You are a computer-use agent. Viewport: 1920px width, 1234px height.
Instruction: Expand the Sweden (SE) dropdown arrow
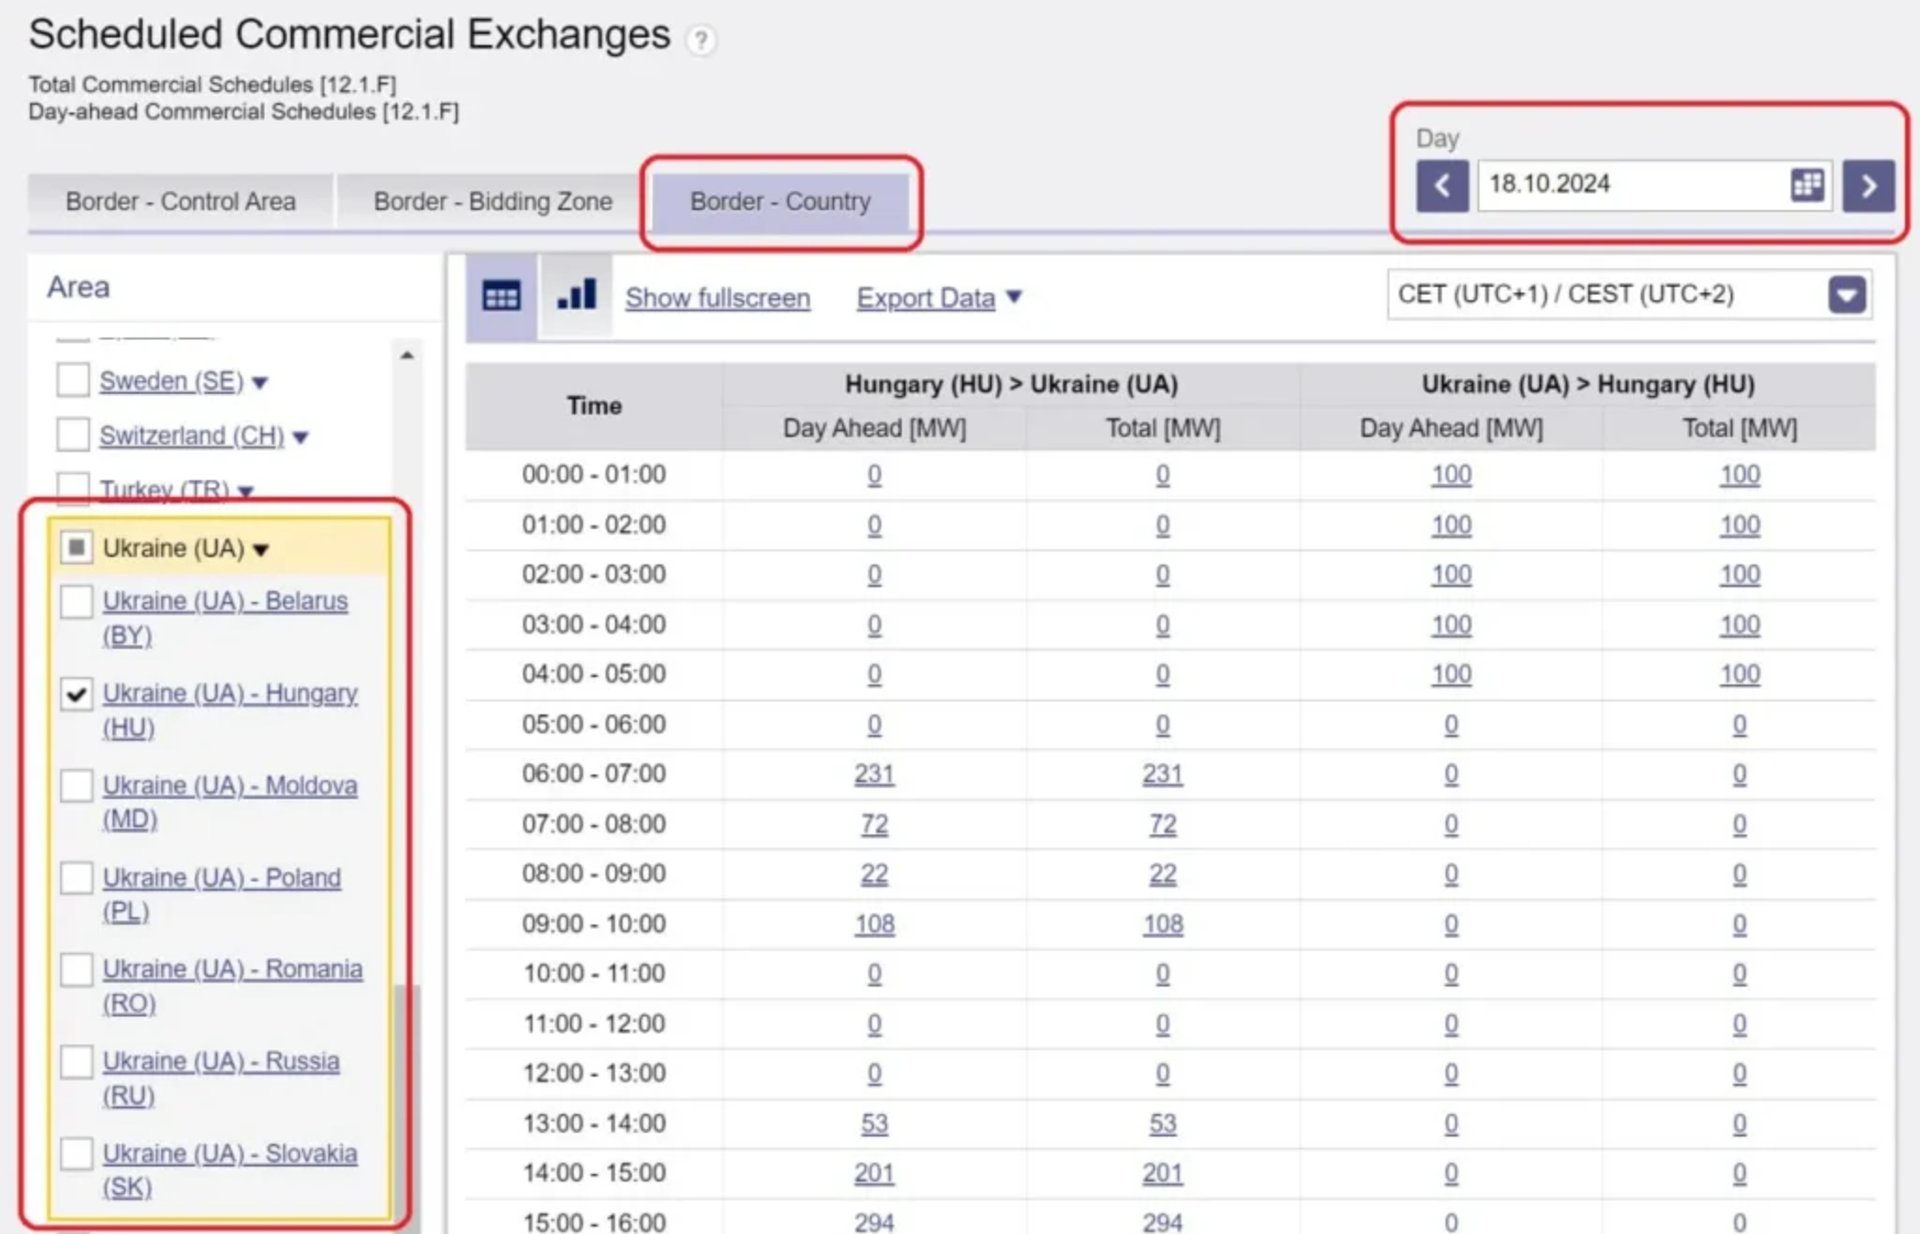point(260,383)
